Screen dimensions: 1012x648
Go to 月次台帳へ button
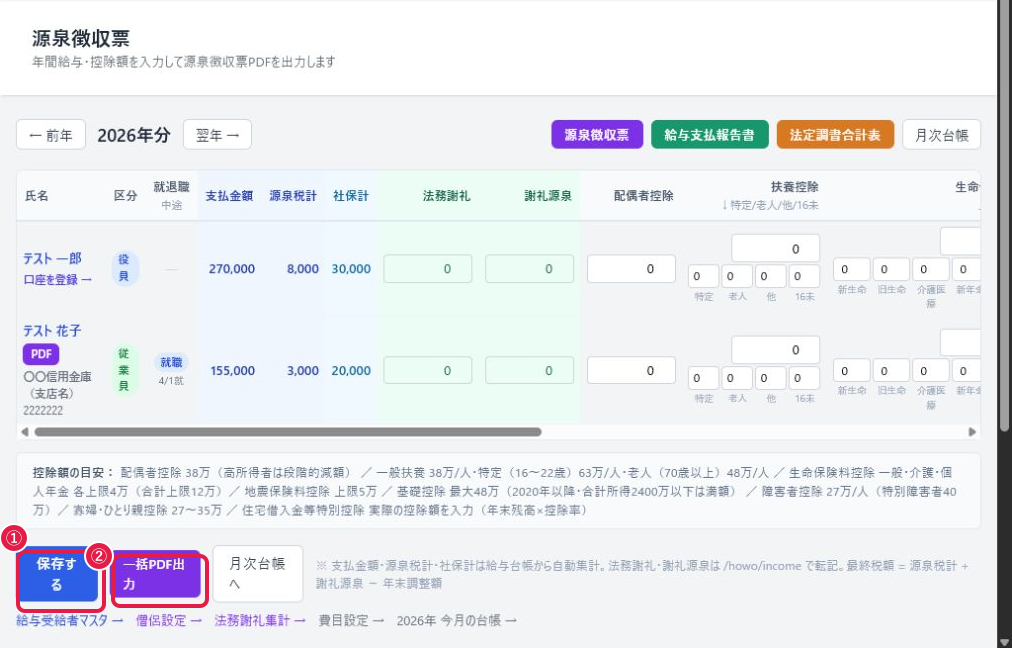(x=258, y=574)
